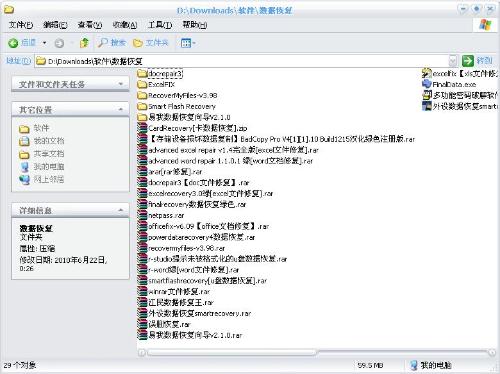The height and width of the screenshot is (374, 500).
Task: Select the 多功能密码破解 program
Action: (x=460, y=95)
